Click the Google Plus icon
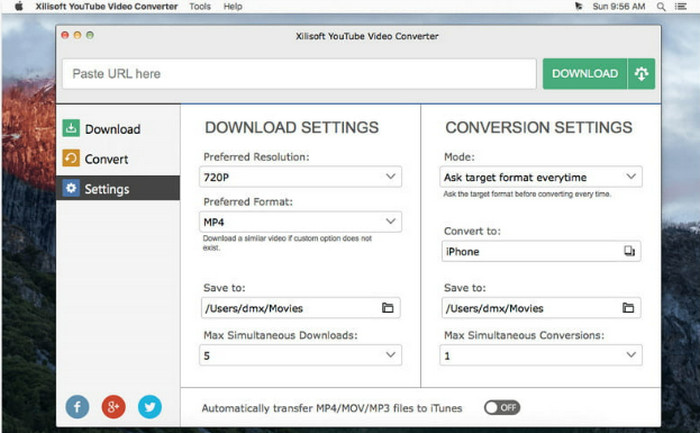 point(114,406)
